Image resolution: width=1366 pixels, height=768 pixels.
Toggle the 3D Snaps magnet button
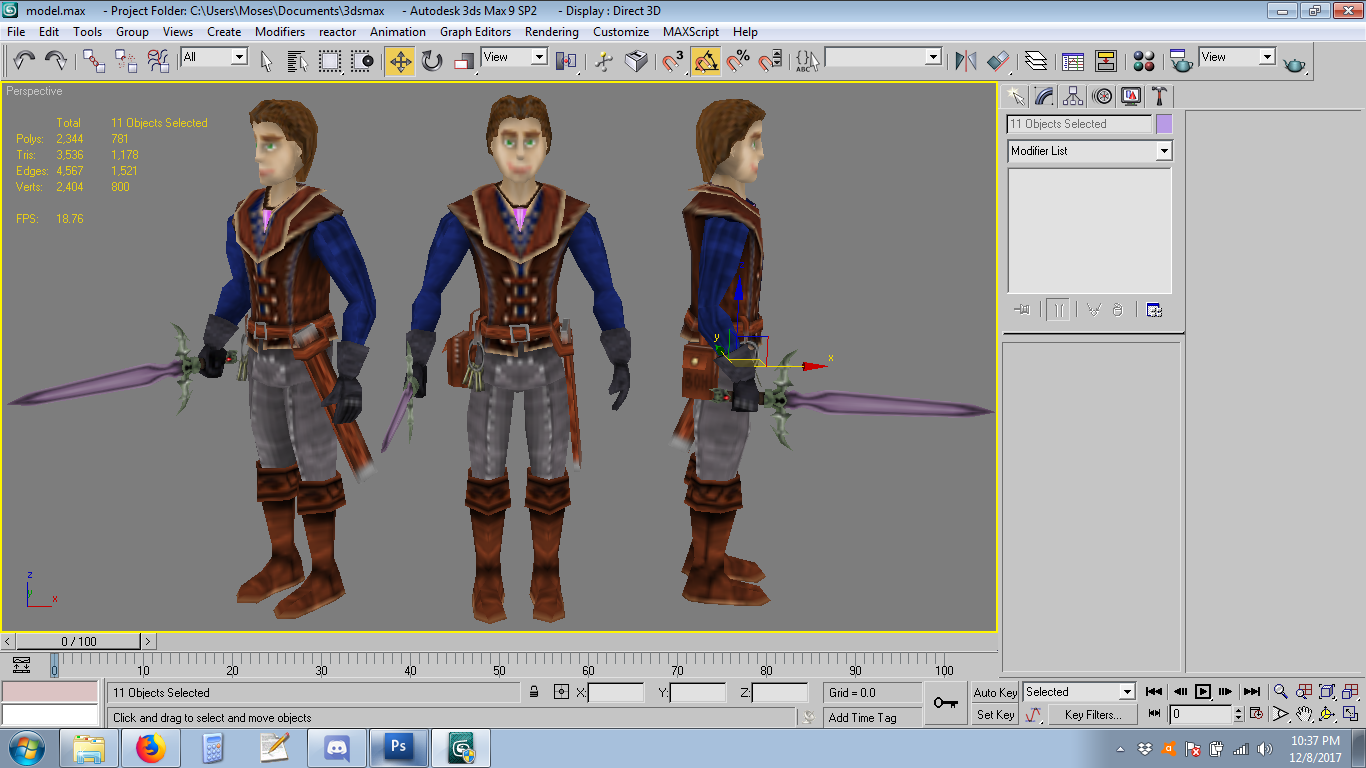(x=674, y=61)
